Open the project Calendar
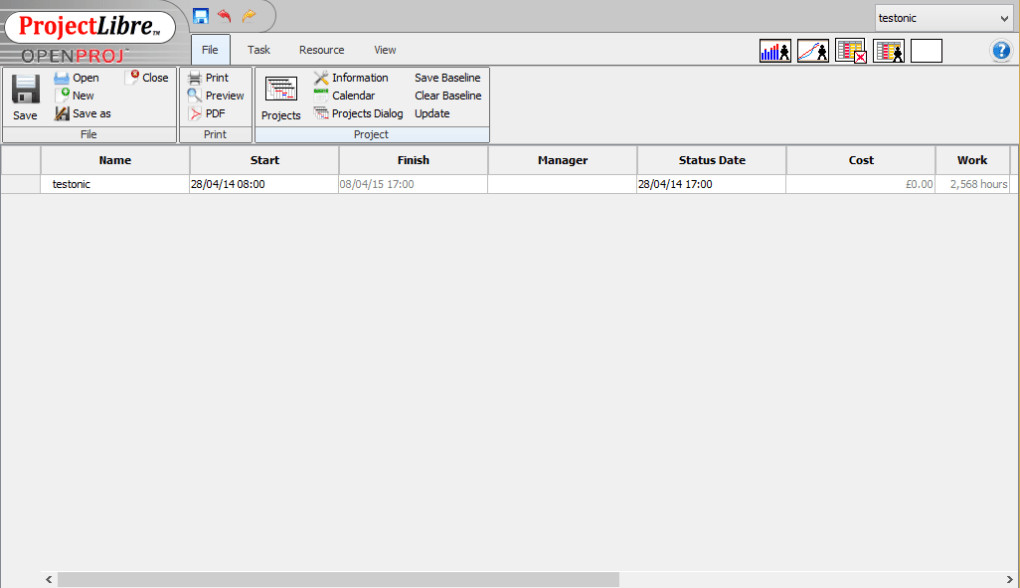The height and width of the screenshot is (588, 1020). (345, 95)
